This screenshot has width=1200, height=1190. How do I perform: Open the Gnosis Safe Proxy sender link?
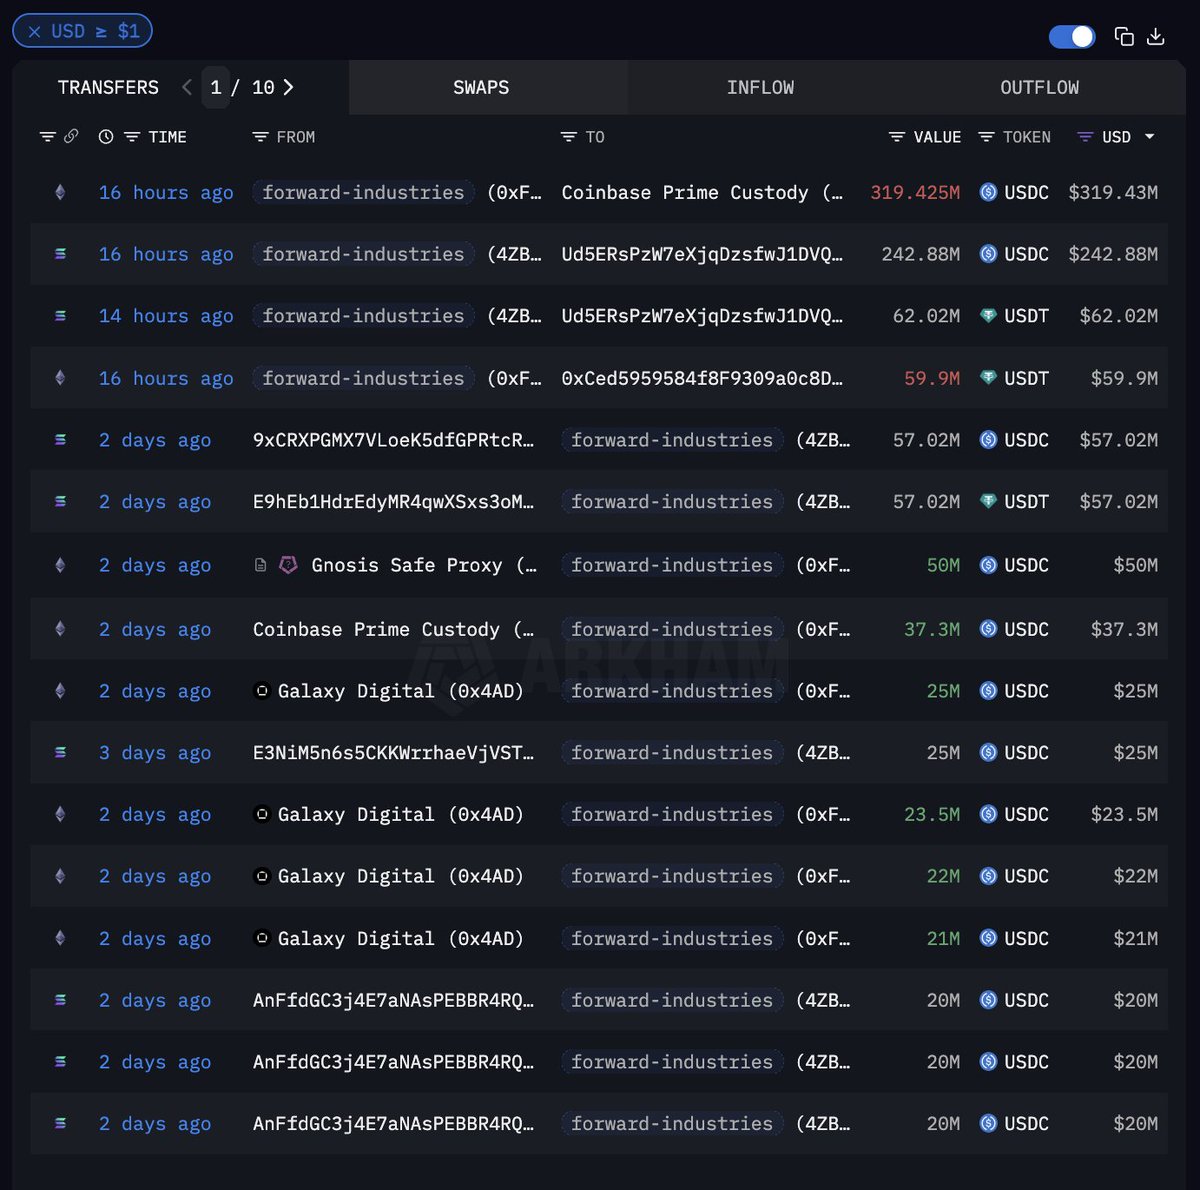tap(424, 565)
